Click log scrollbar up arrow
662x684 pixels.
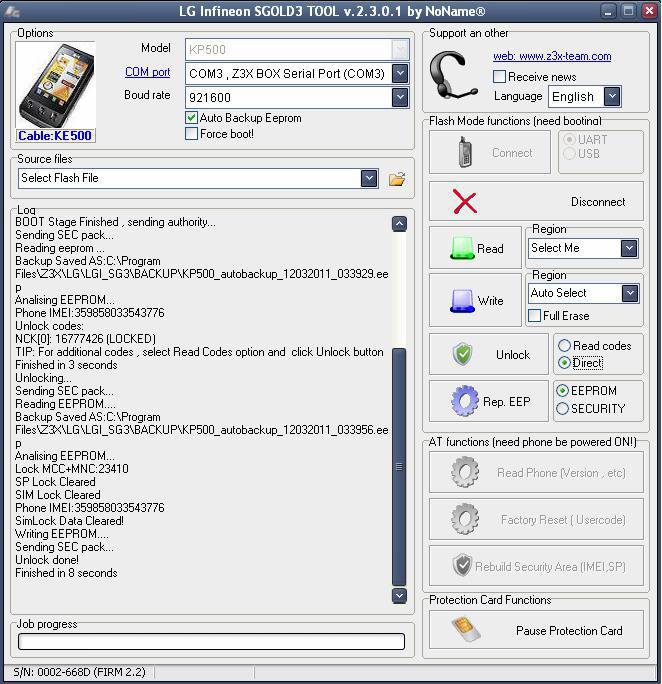point(399,224)
